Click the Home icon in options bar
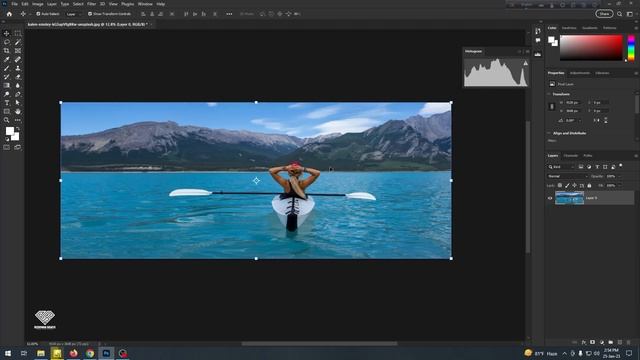The image size is (640, 360). pos(9,14)
